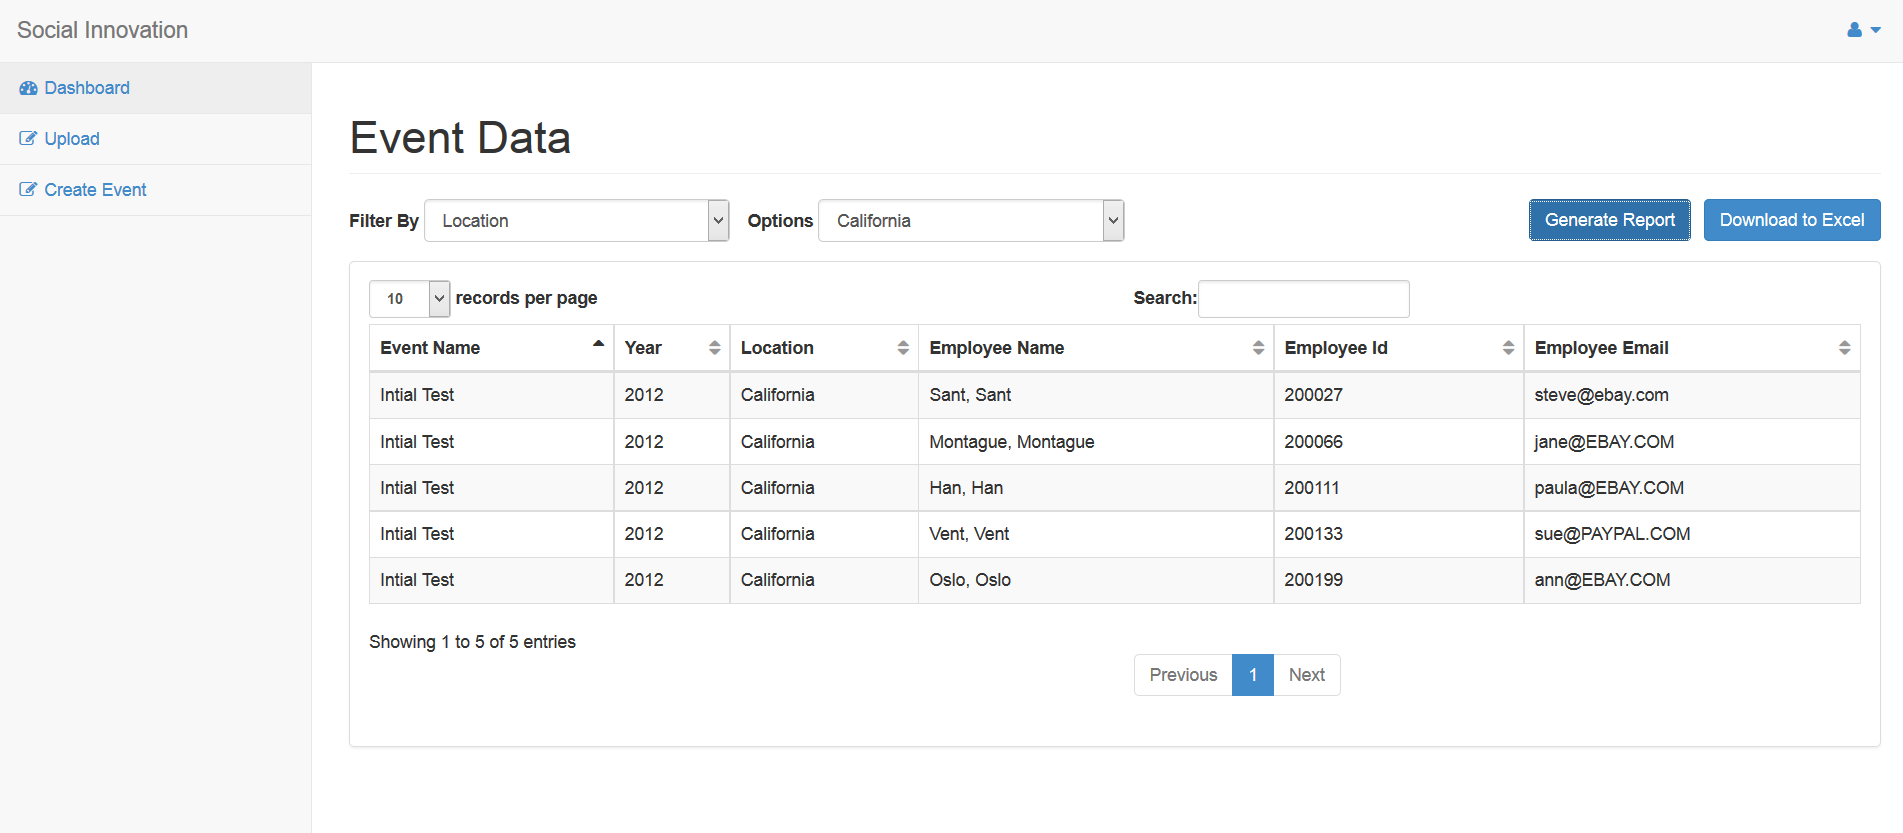Click employee name Sant, Sant
This screenshot has height=833, width=1903.
(x=970, y=395)
